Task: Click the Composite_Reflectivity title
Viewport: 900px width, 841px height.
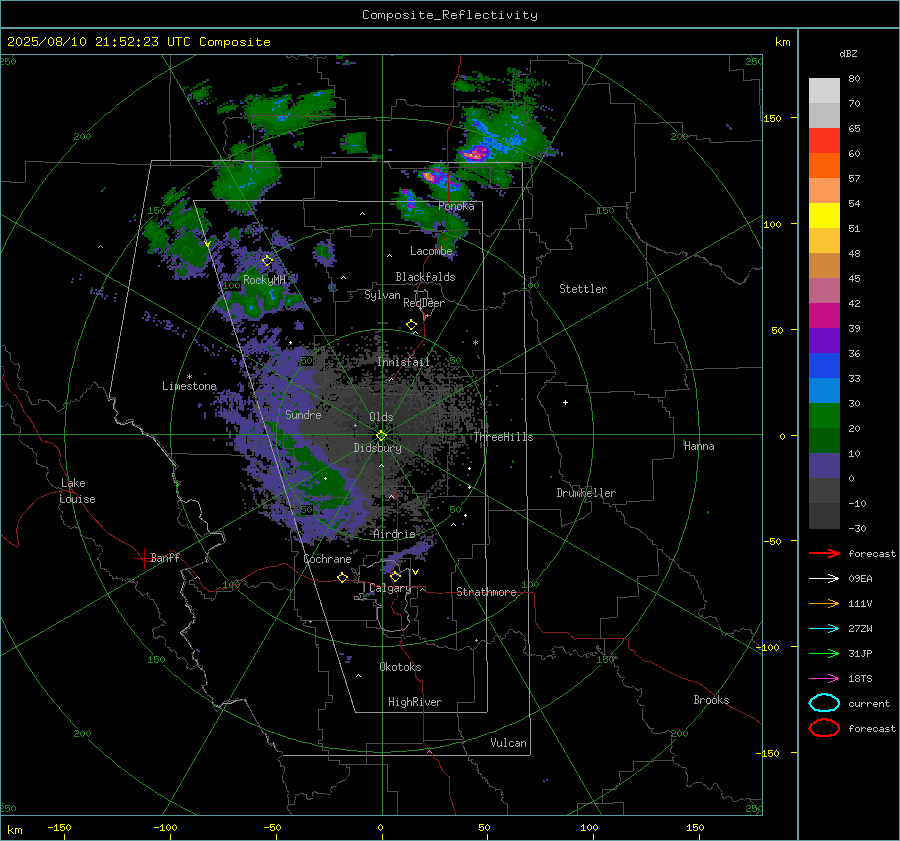Action: tap(449, 15)
